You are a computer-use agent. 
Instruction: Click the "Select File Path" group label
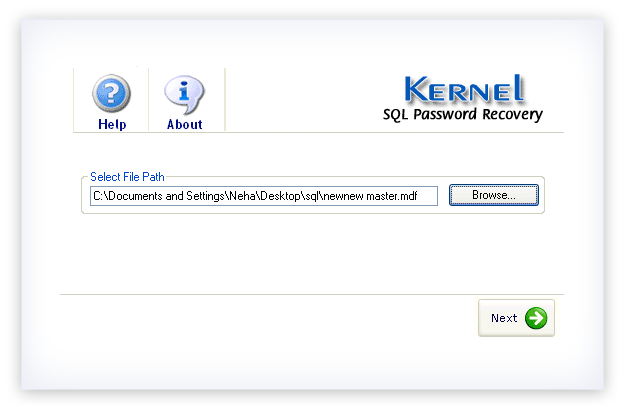pos(127,177)
